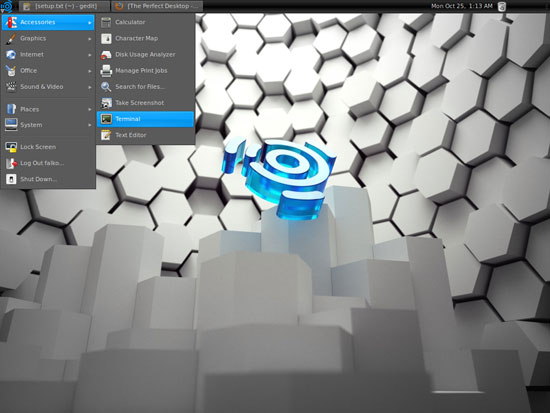Click the Take Screenshot icon
The height and width of the screenshot is (413, 550).
[x=106, y=103]
